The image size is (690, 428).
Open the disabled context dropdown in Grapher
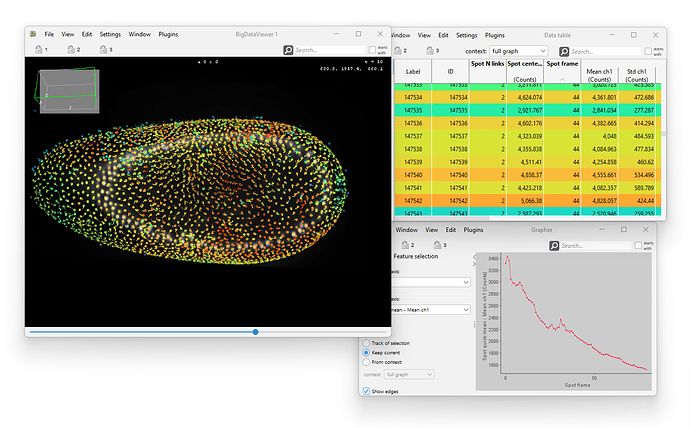coord(410,374)
